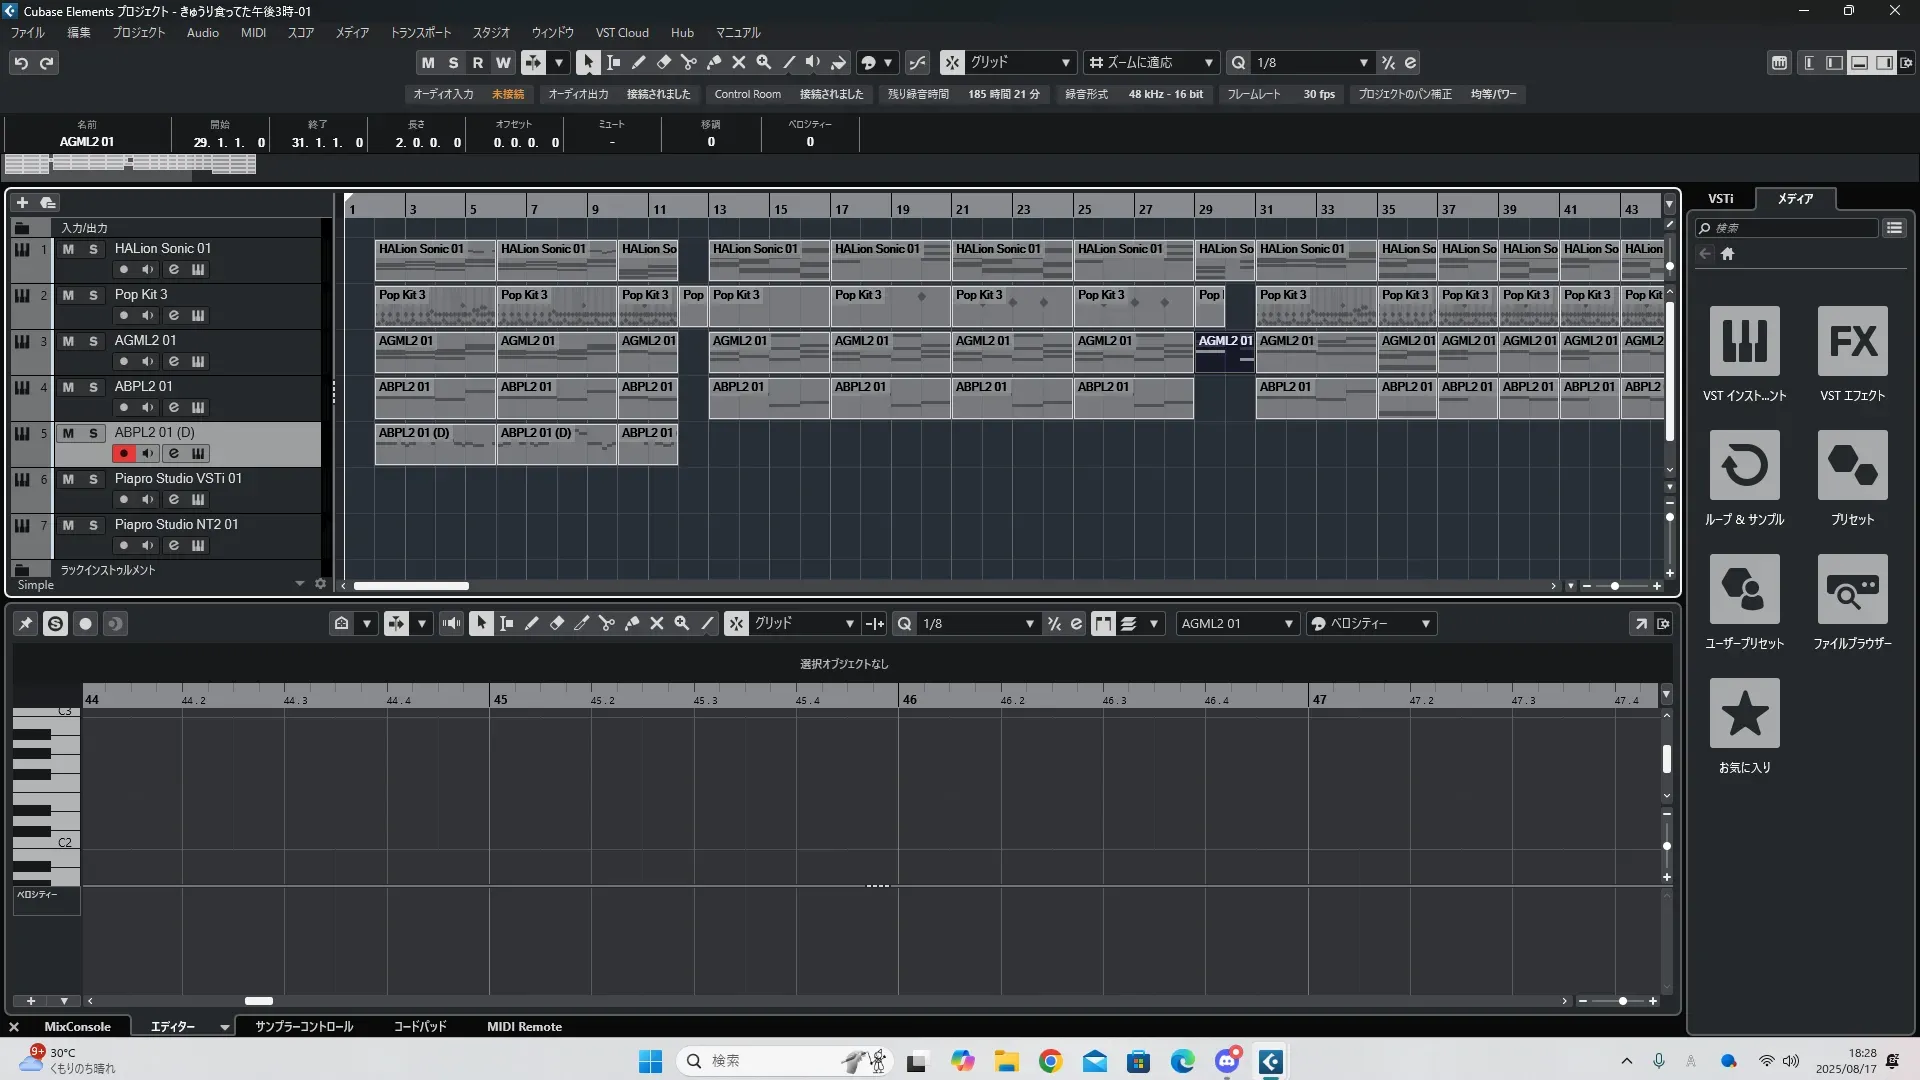Click the project horizontal zoom slider
1920x1080 pixels.
(1614, 586)
